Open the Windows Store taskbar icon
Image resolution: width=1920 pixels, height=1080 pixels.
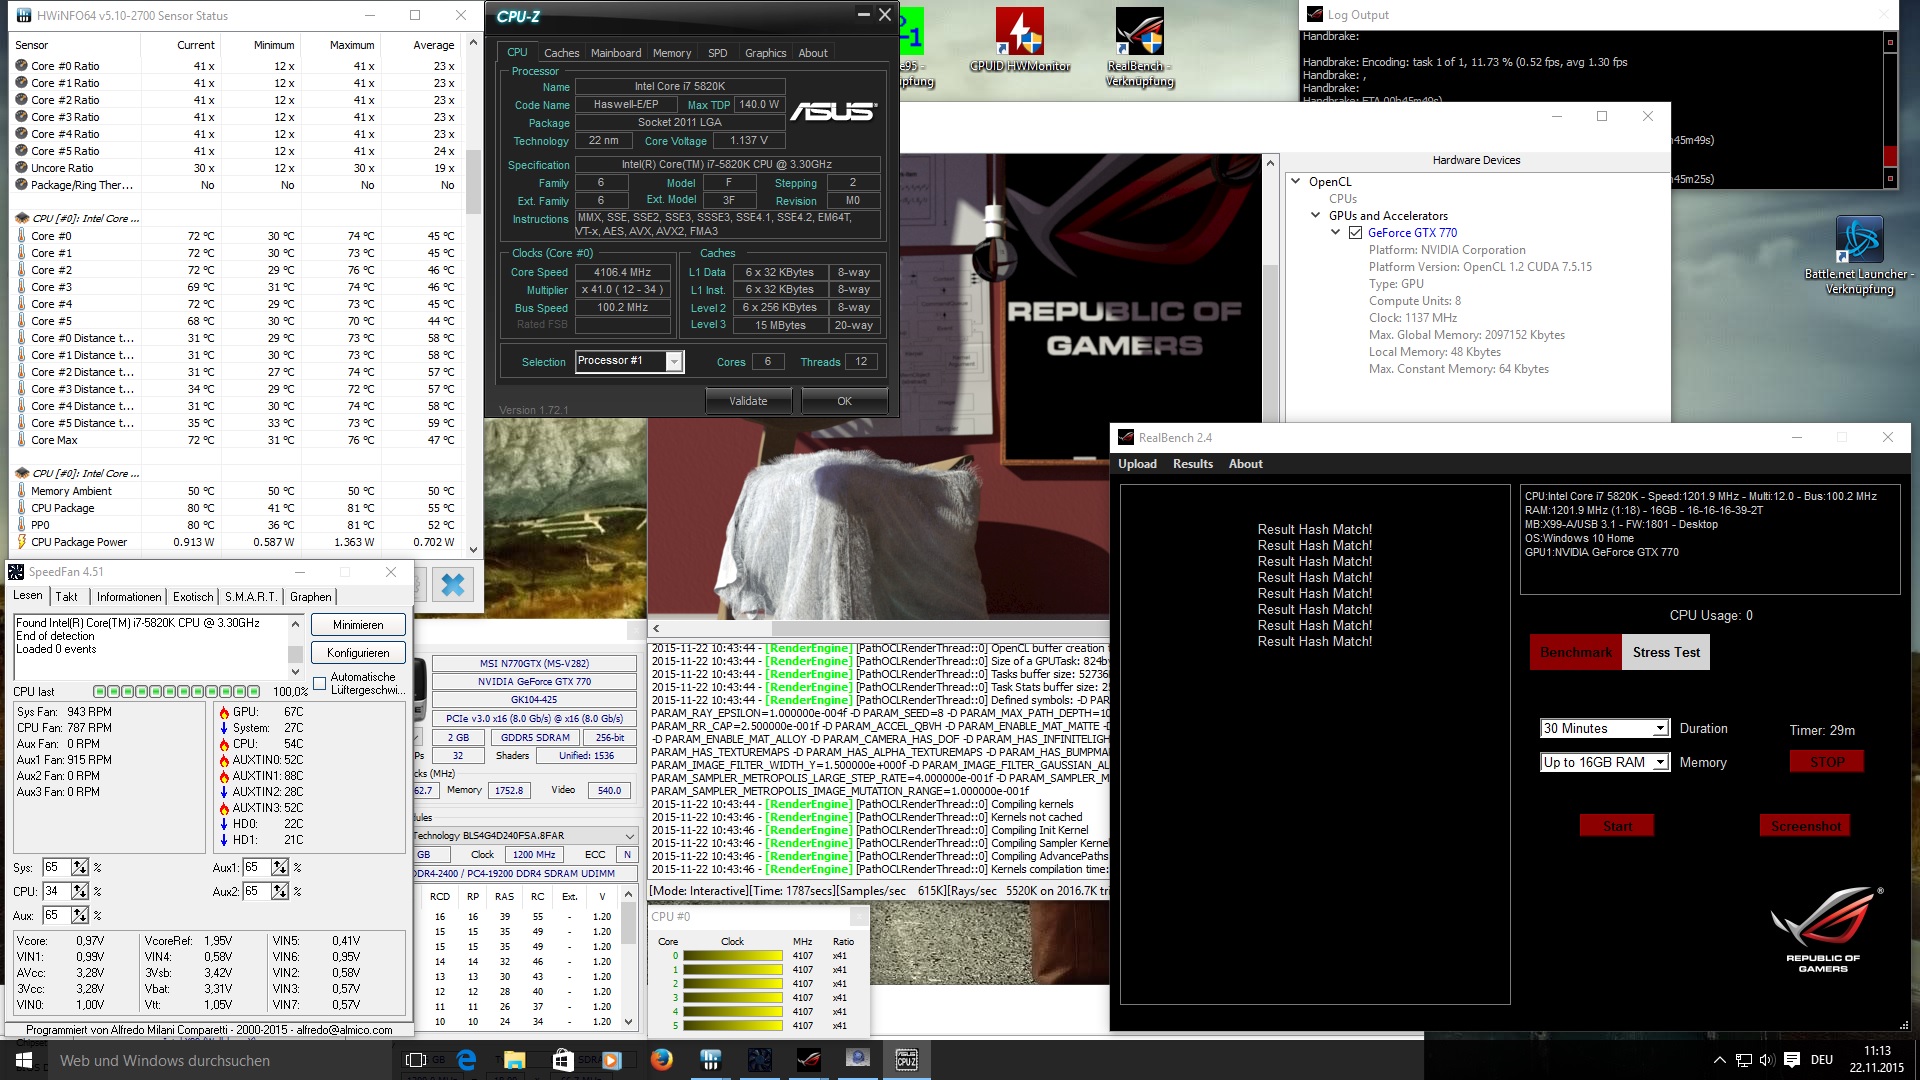(x=562, y=1060)
